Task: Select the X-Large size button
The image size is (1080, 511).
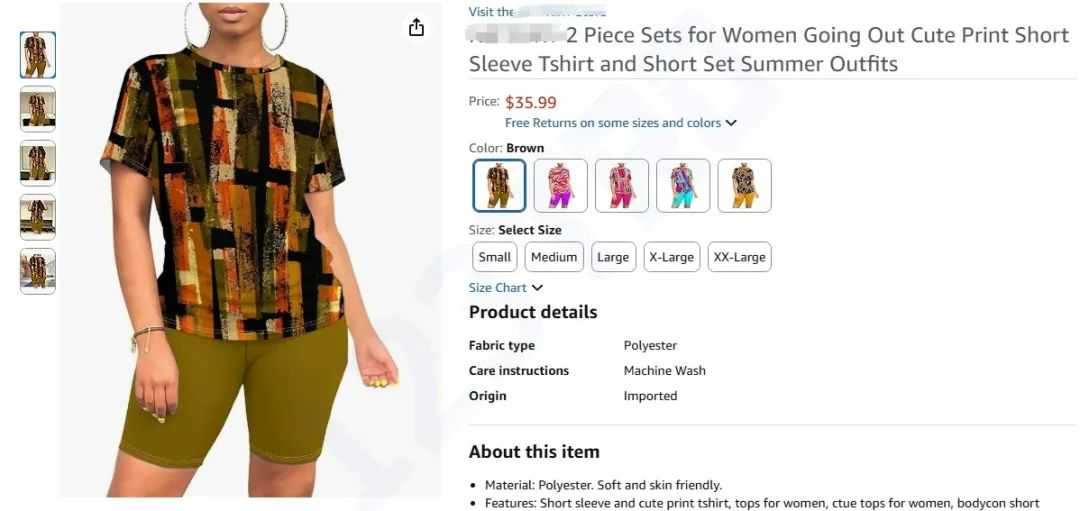Action: 671,257
